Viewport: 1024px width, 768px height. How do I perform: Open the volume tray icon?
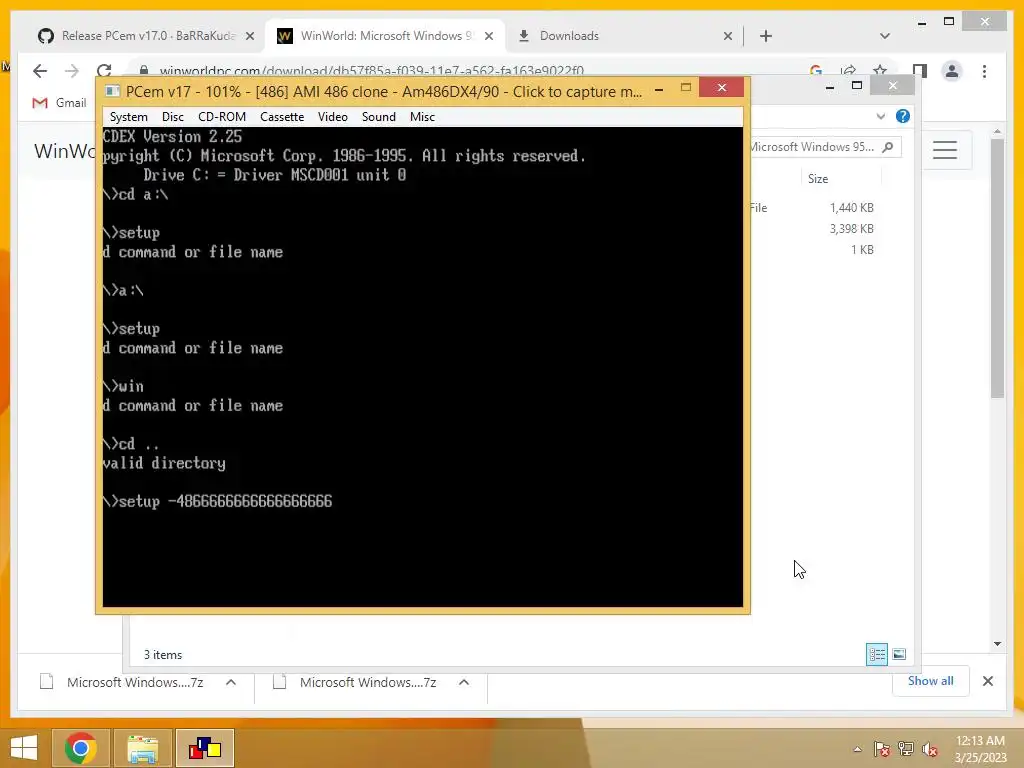(x=929, y=749)
